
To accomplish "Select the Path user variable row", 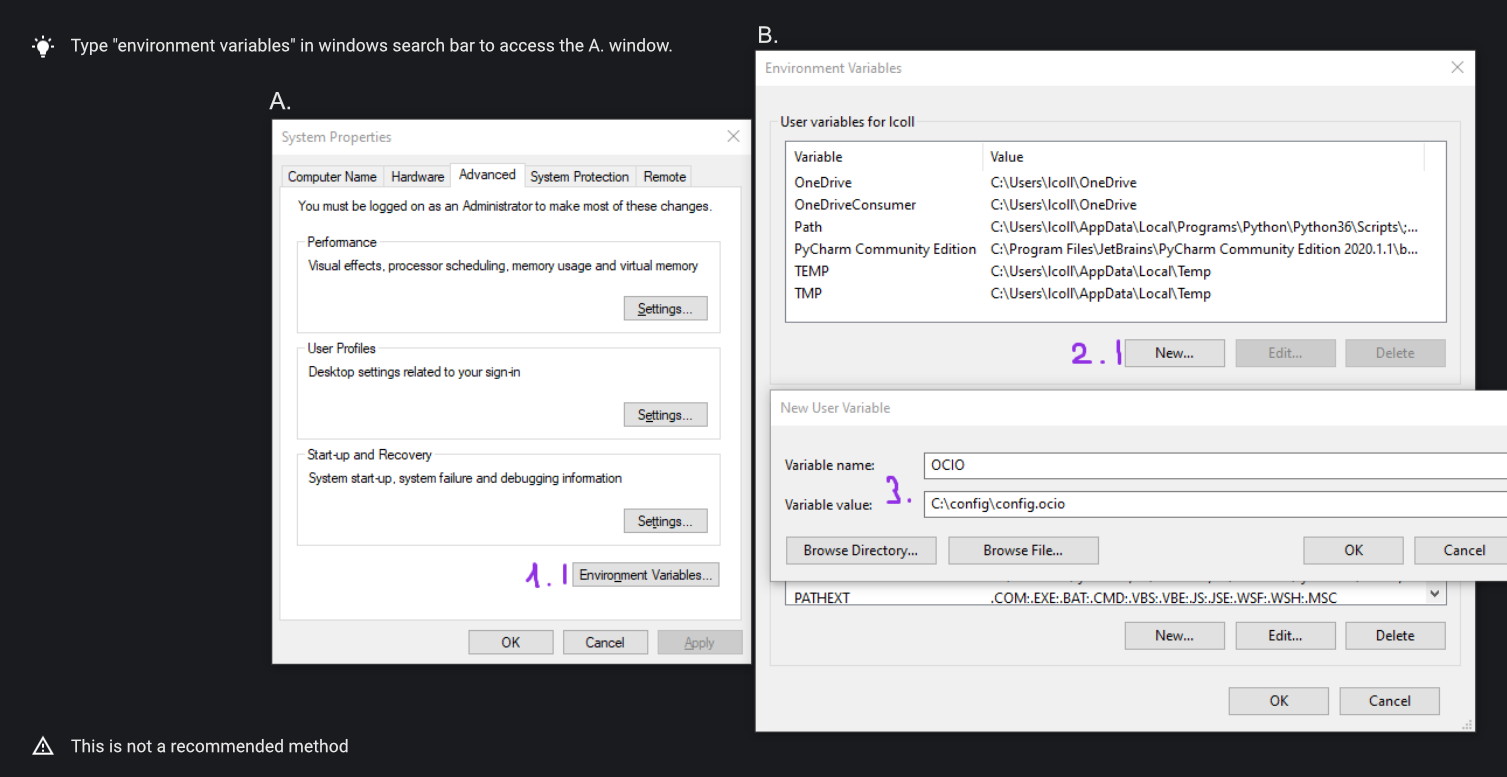I will [x=1115, y=227].
